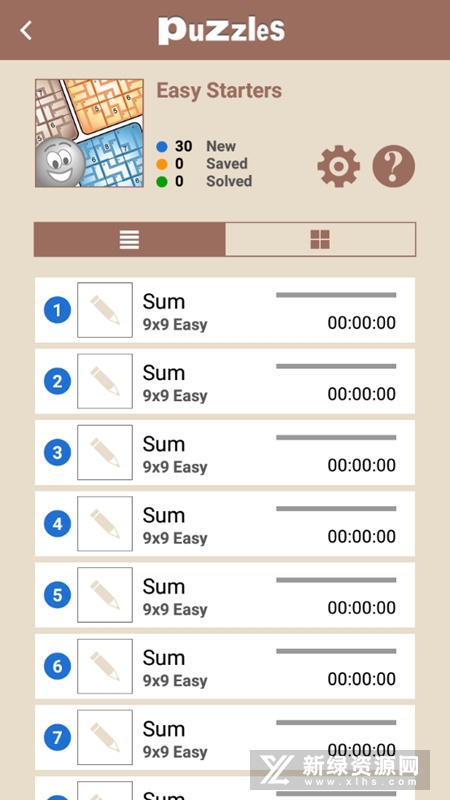Open the second Sum 9x9 Easy puzzle title
Screen dimensions: 450x800
click(x=175, y=384)
